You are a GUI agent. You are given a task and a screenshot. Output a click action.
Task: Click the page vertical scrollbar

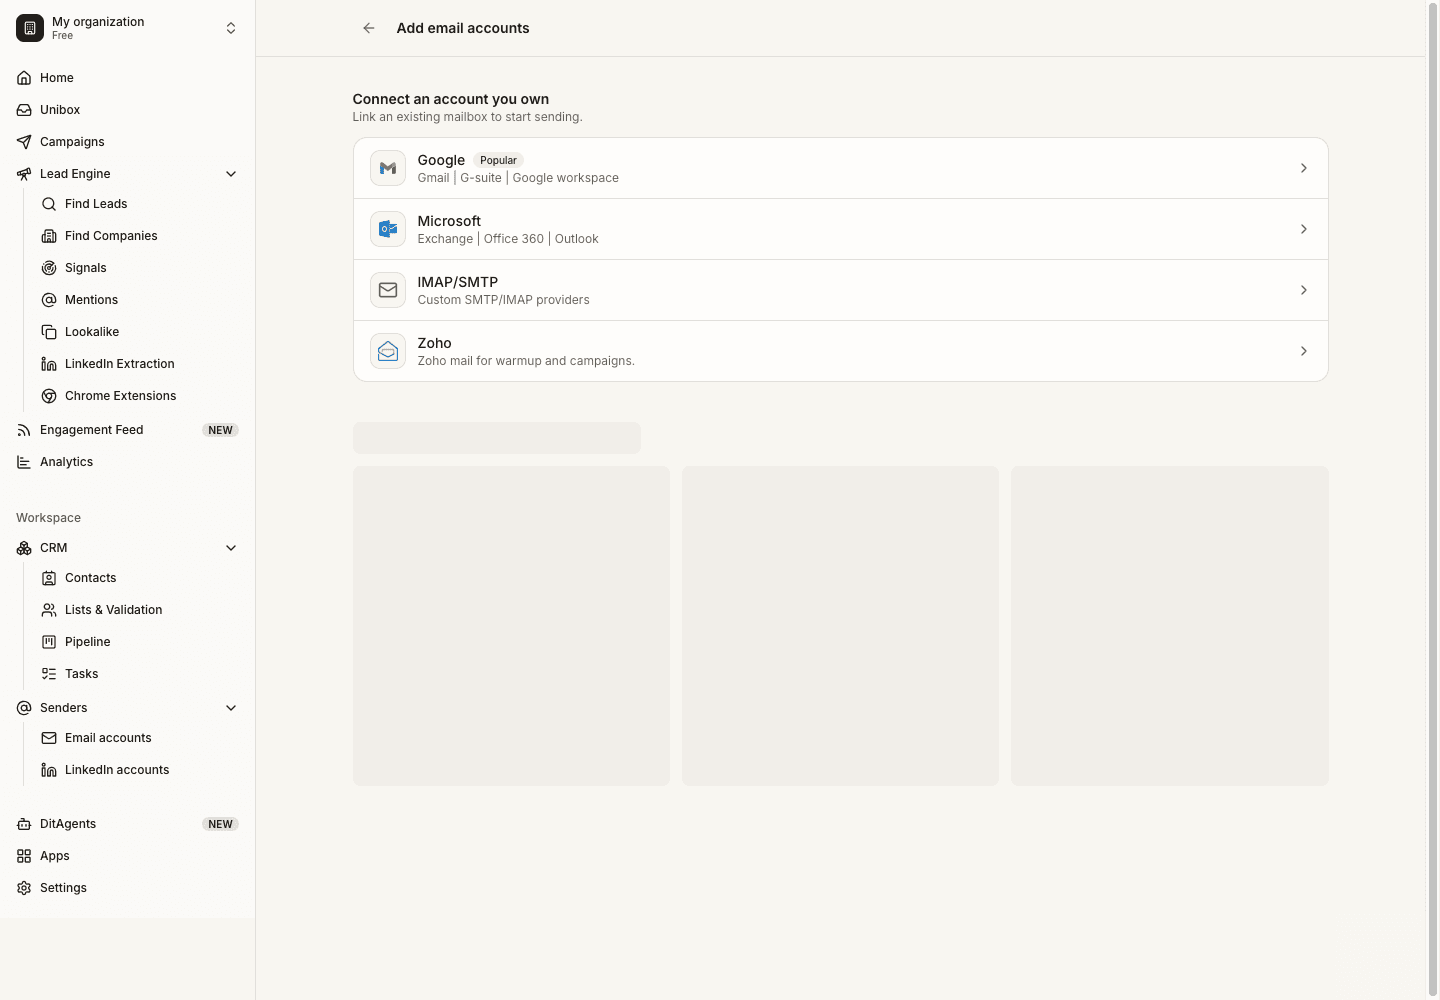tap(1432, 500)
